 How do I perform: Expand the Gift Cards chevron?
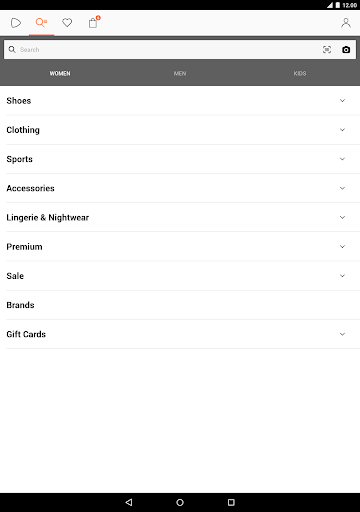342,334
